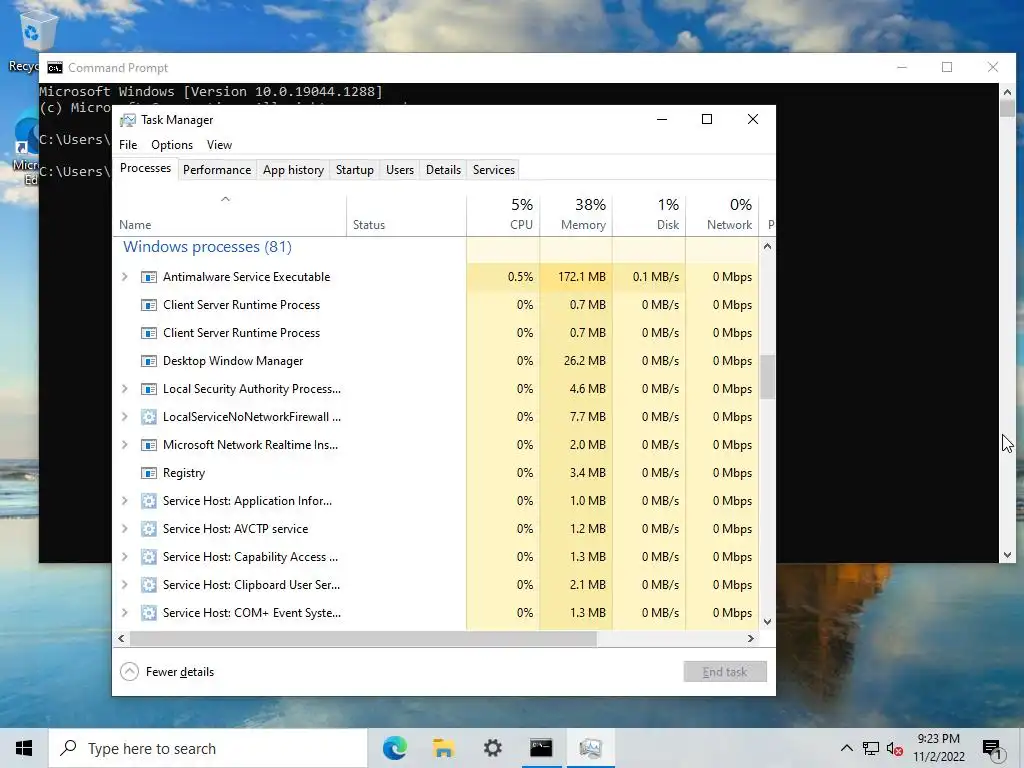
Task: Sort by Status column header
Action: [406, 215]
